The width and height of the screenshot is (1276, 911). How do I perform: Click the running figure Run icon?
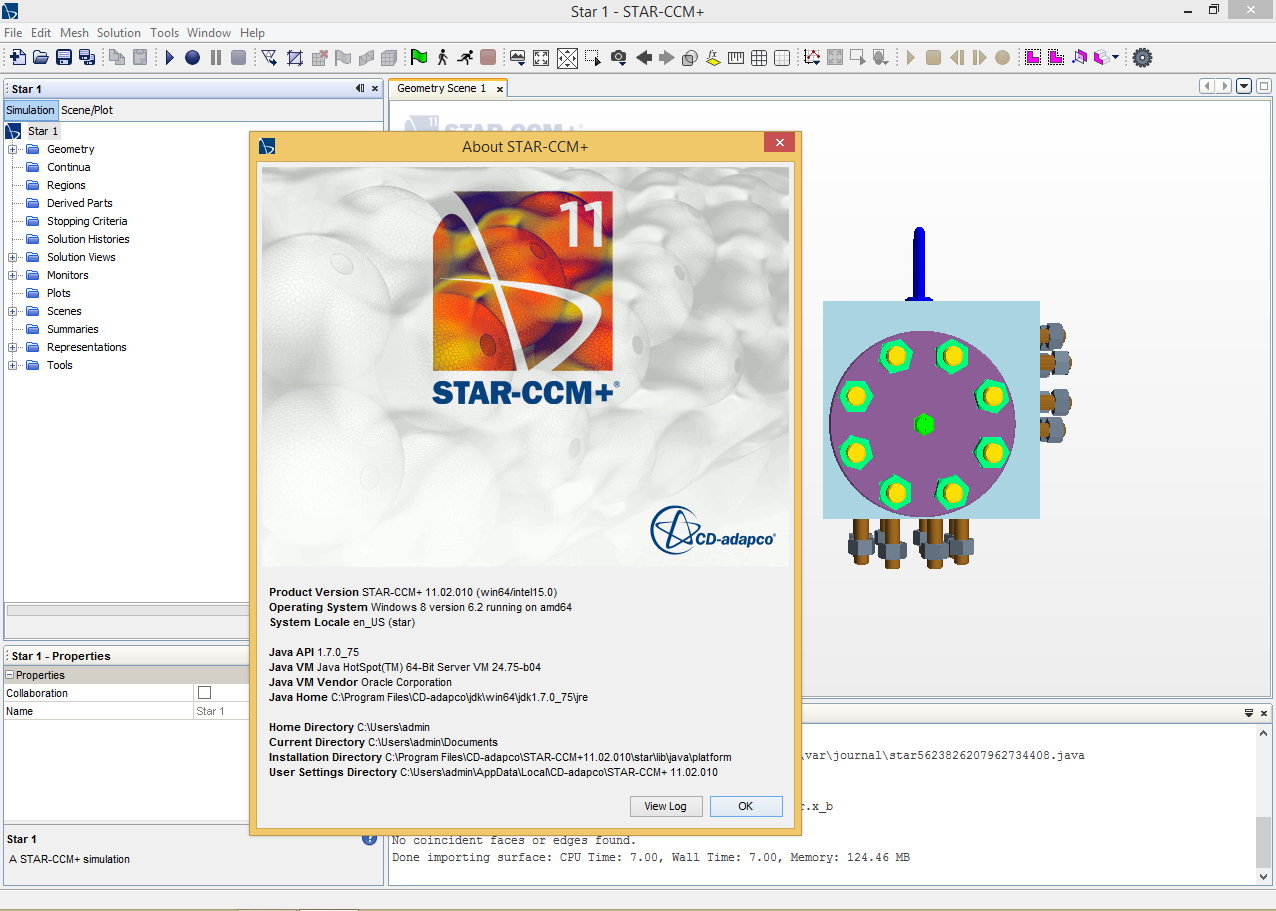click(465, 58)
